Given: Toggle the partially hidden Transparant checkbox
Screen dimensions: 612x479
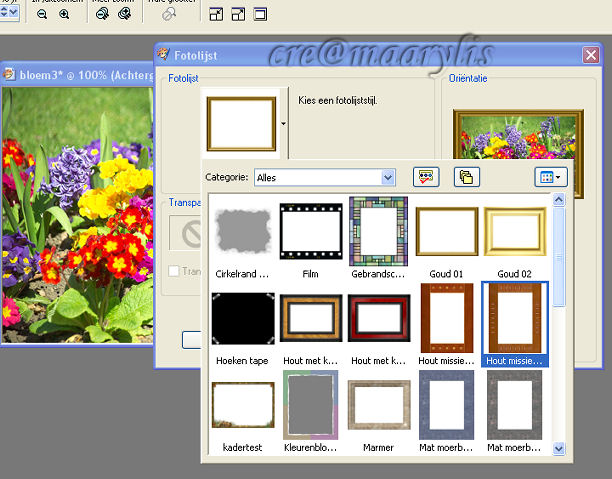Looking at the screenshot, I should (x=173, y=271).
